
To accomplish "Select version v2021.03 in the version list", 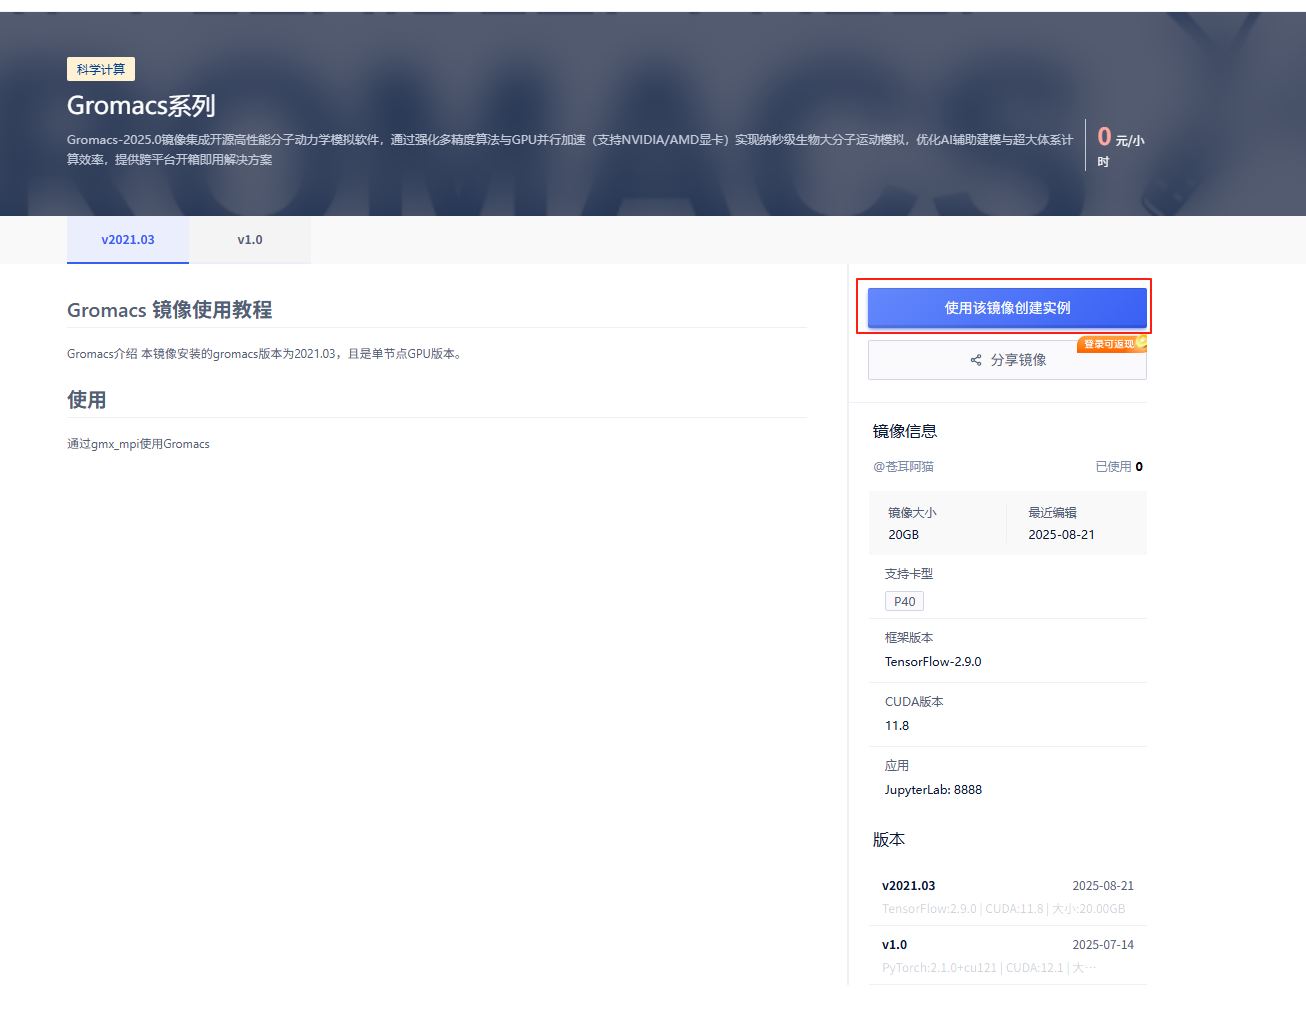I will coord(1007,897).
